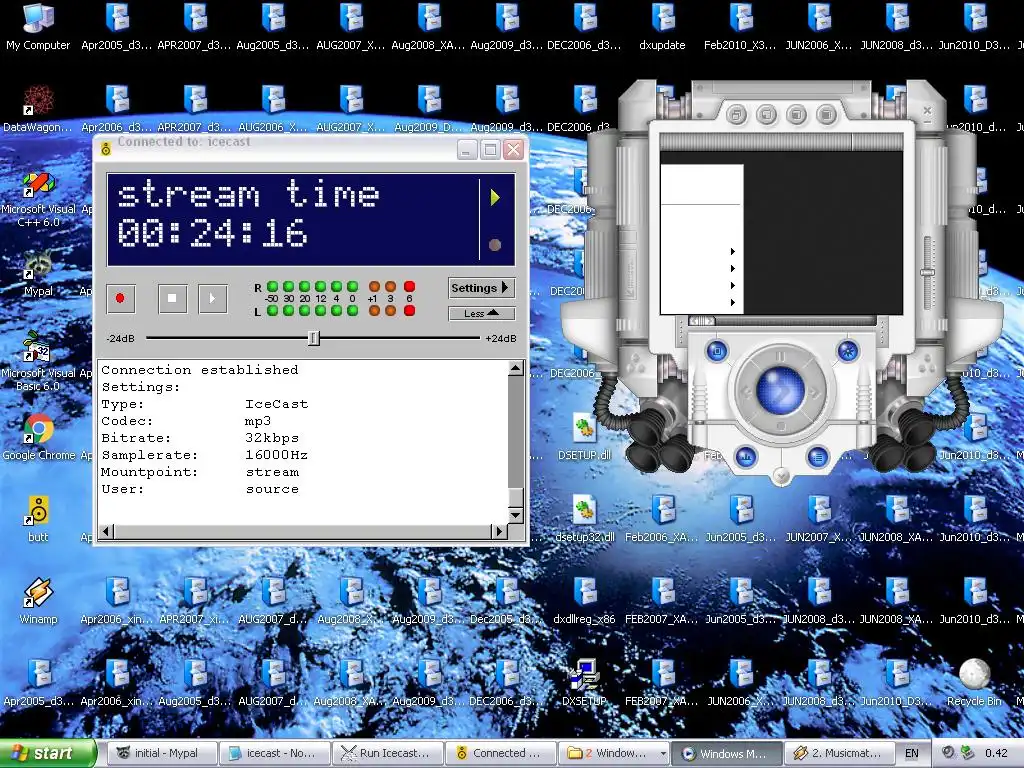Switch to "Windows M..." taskbar button
The image size is (1024, 768).
point(726,753)
